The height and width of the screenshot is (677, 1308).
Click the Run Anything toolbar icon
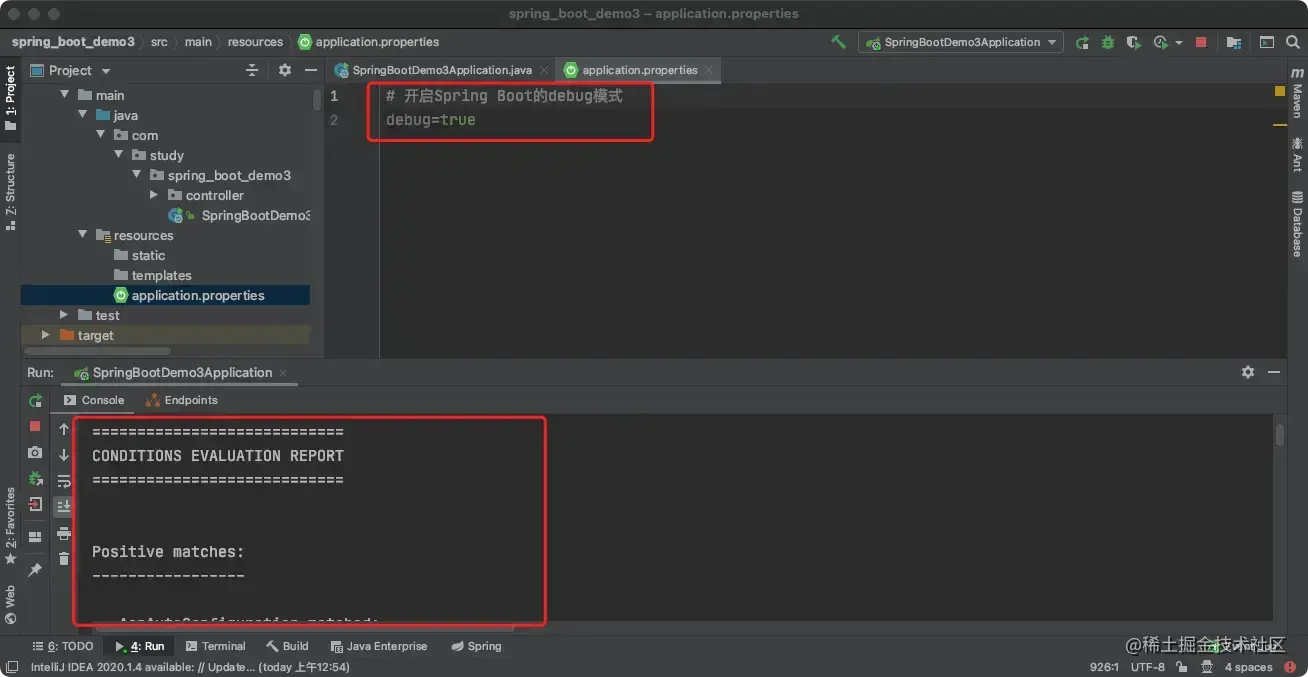pyautogui.click(x=1267, y=42)
